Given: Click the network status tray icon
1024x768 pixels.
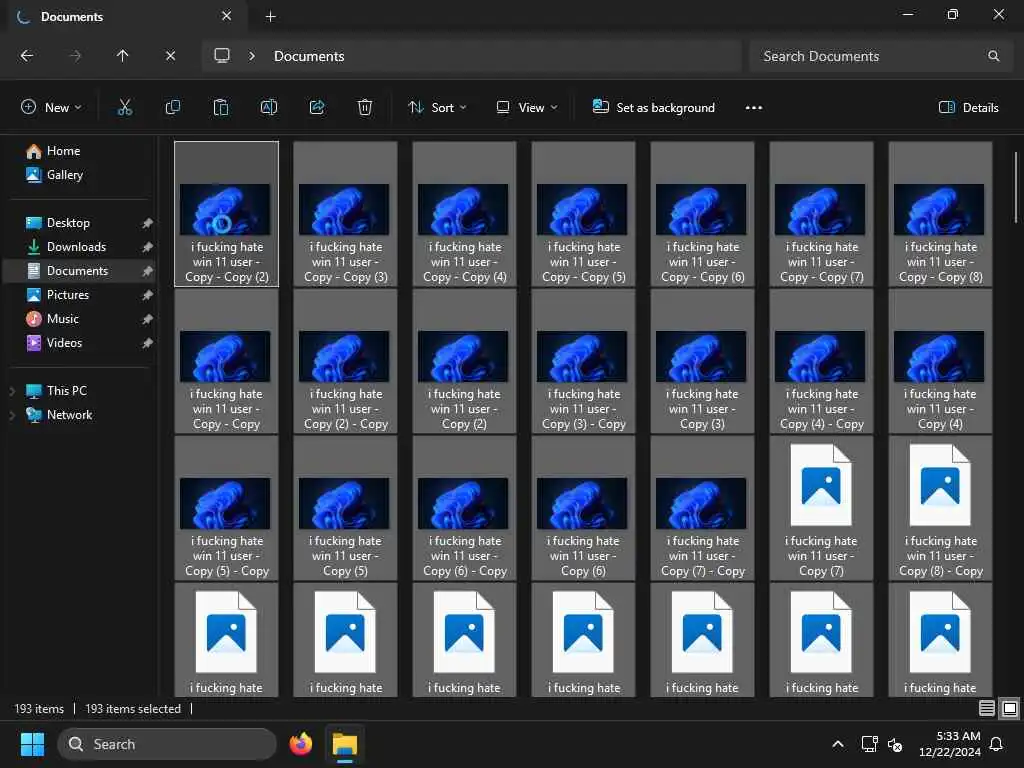Looking at the screenshot, I should (x=869, y=744).
